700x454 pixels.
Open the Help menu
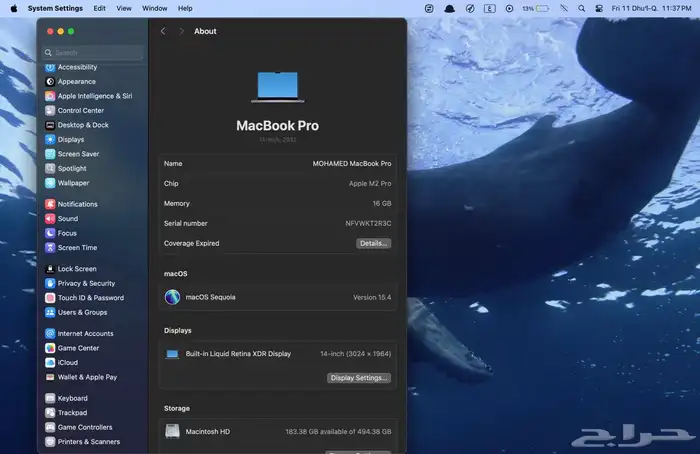[x=185, y=8]
